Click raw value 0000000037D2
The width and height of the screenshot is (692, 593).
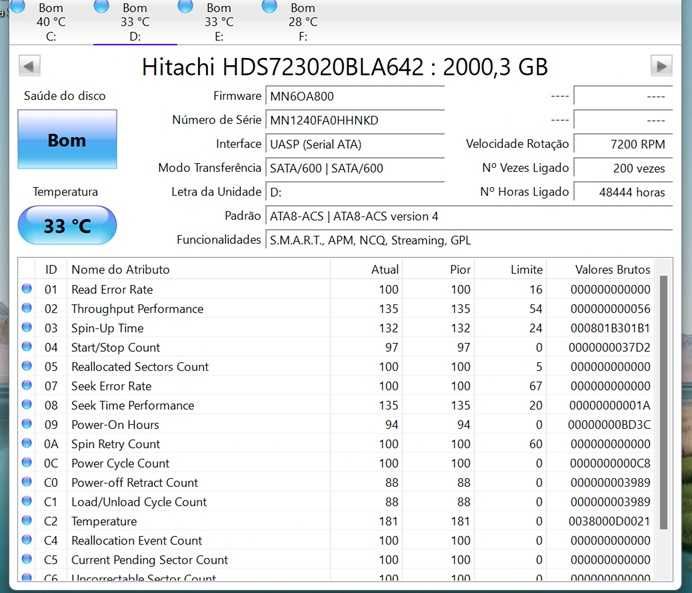(609, 348)
